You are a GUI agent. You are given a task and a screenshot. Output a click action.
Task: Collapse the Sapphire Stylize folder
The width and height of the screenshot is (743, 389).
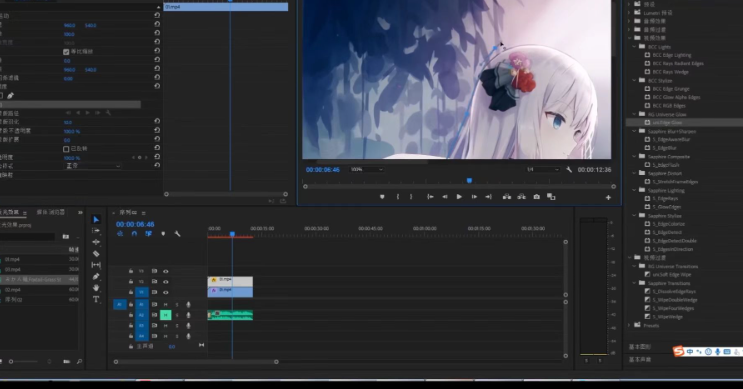pyautogui.click(x=634, y=216)
